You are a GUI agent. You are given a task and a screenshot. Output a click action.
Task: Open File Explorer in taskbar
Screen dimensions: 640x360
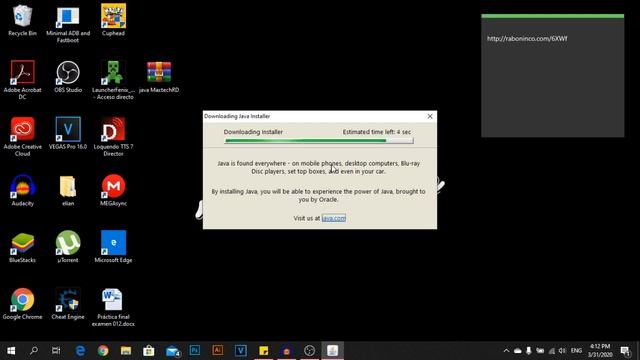pos(126,350)
